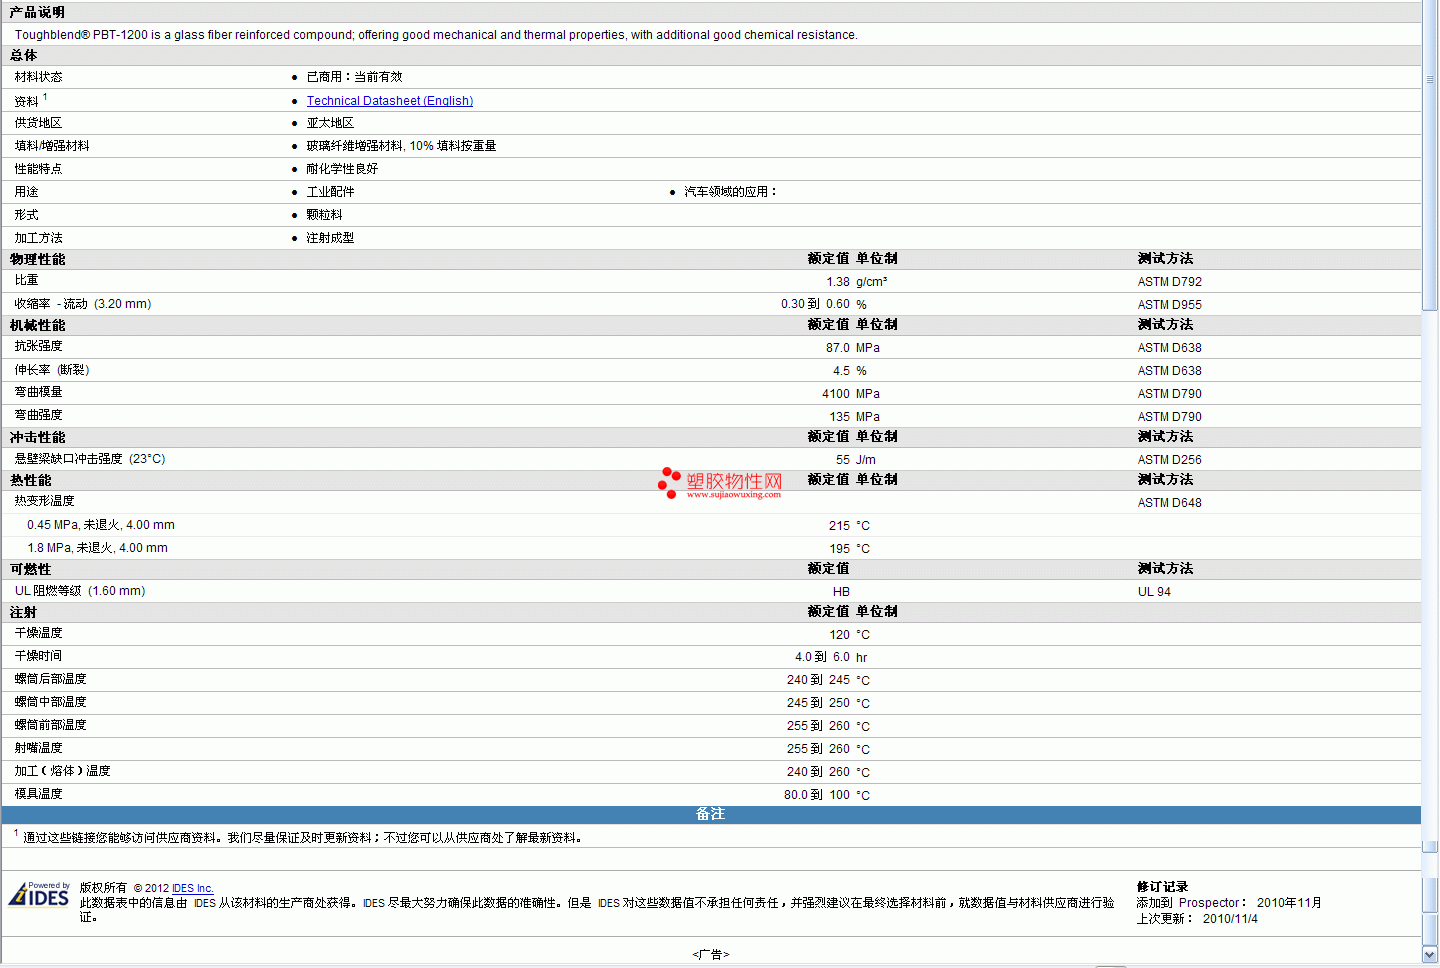Click the "已商用：当前有效" value
Viewport: 1440px width, 968px height.
(354, 77)
